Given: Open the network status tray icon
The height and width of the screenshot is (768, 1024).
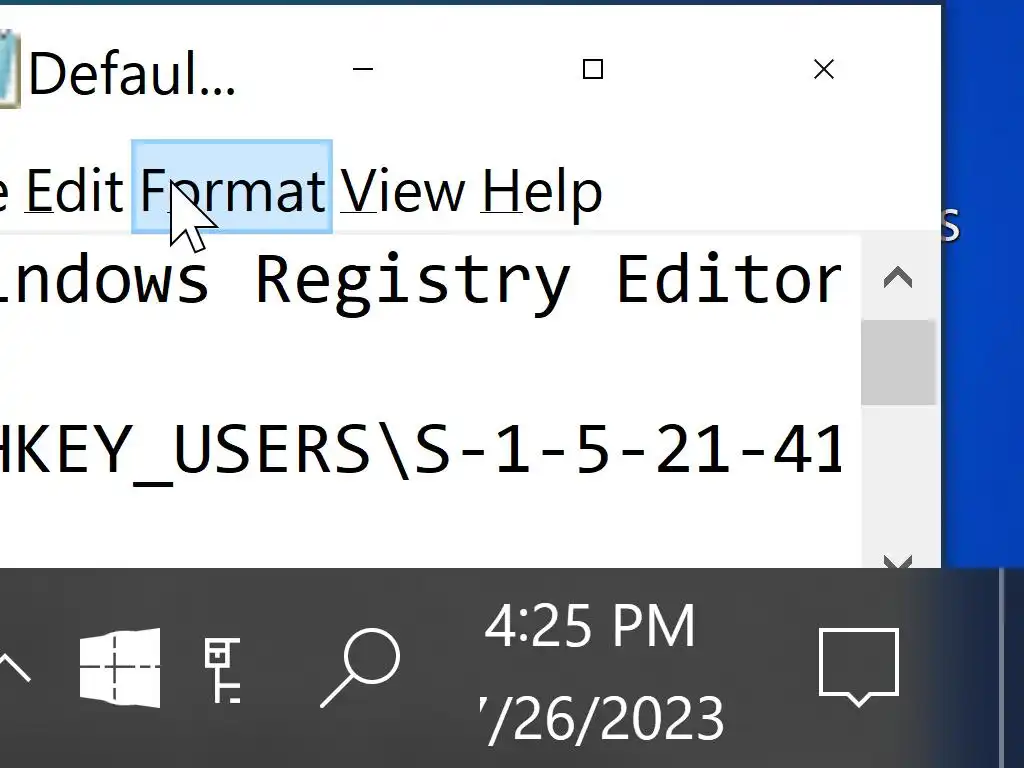Looking at the screenshot, I should (223, 669).
